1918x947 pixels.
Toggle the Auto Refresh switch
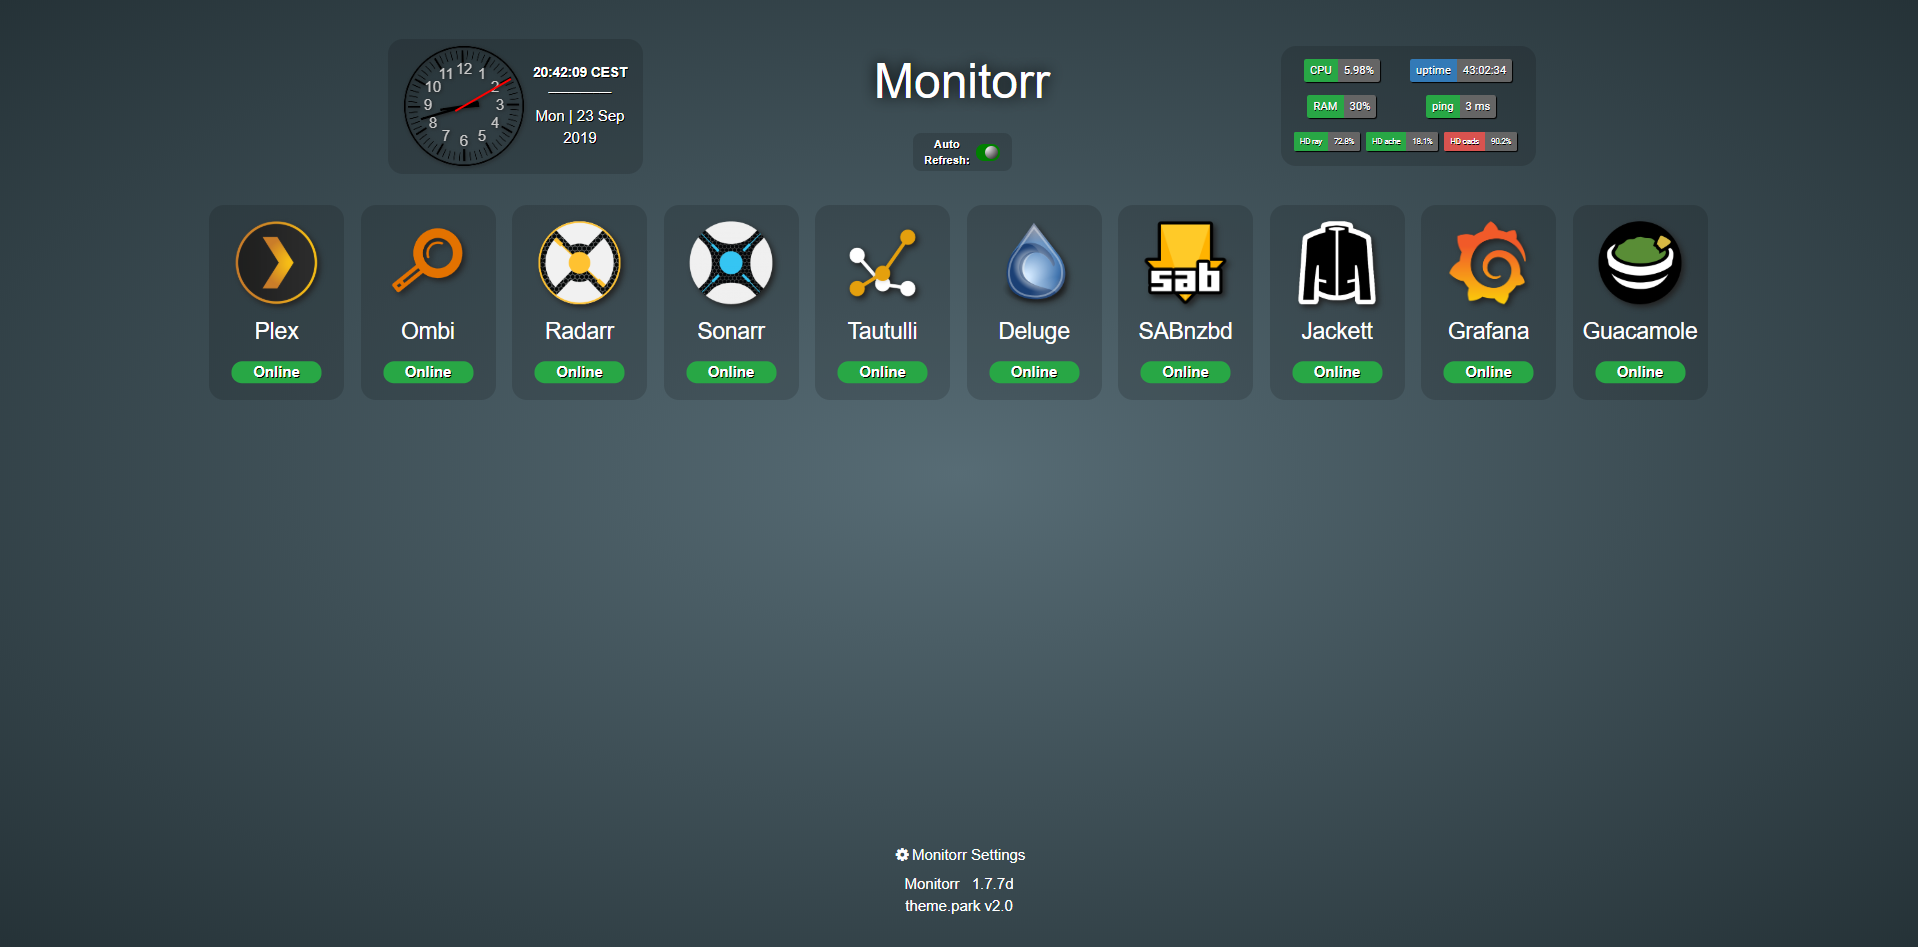pos(988,152)
